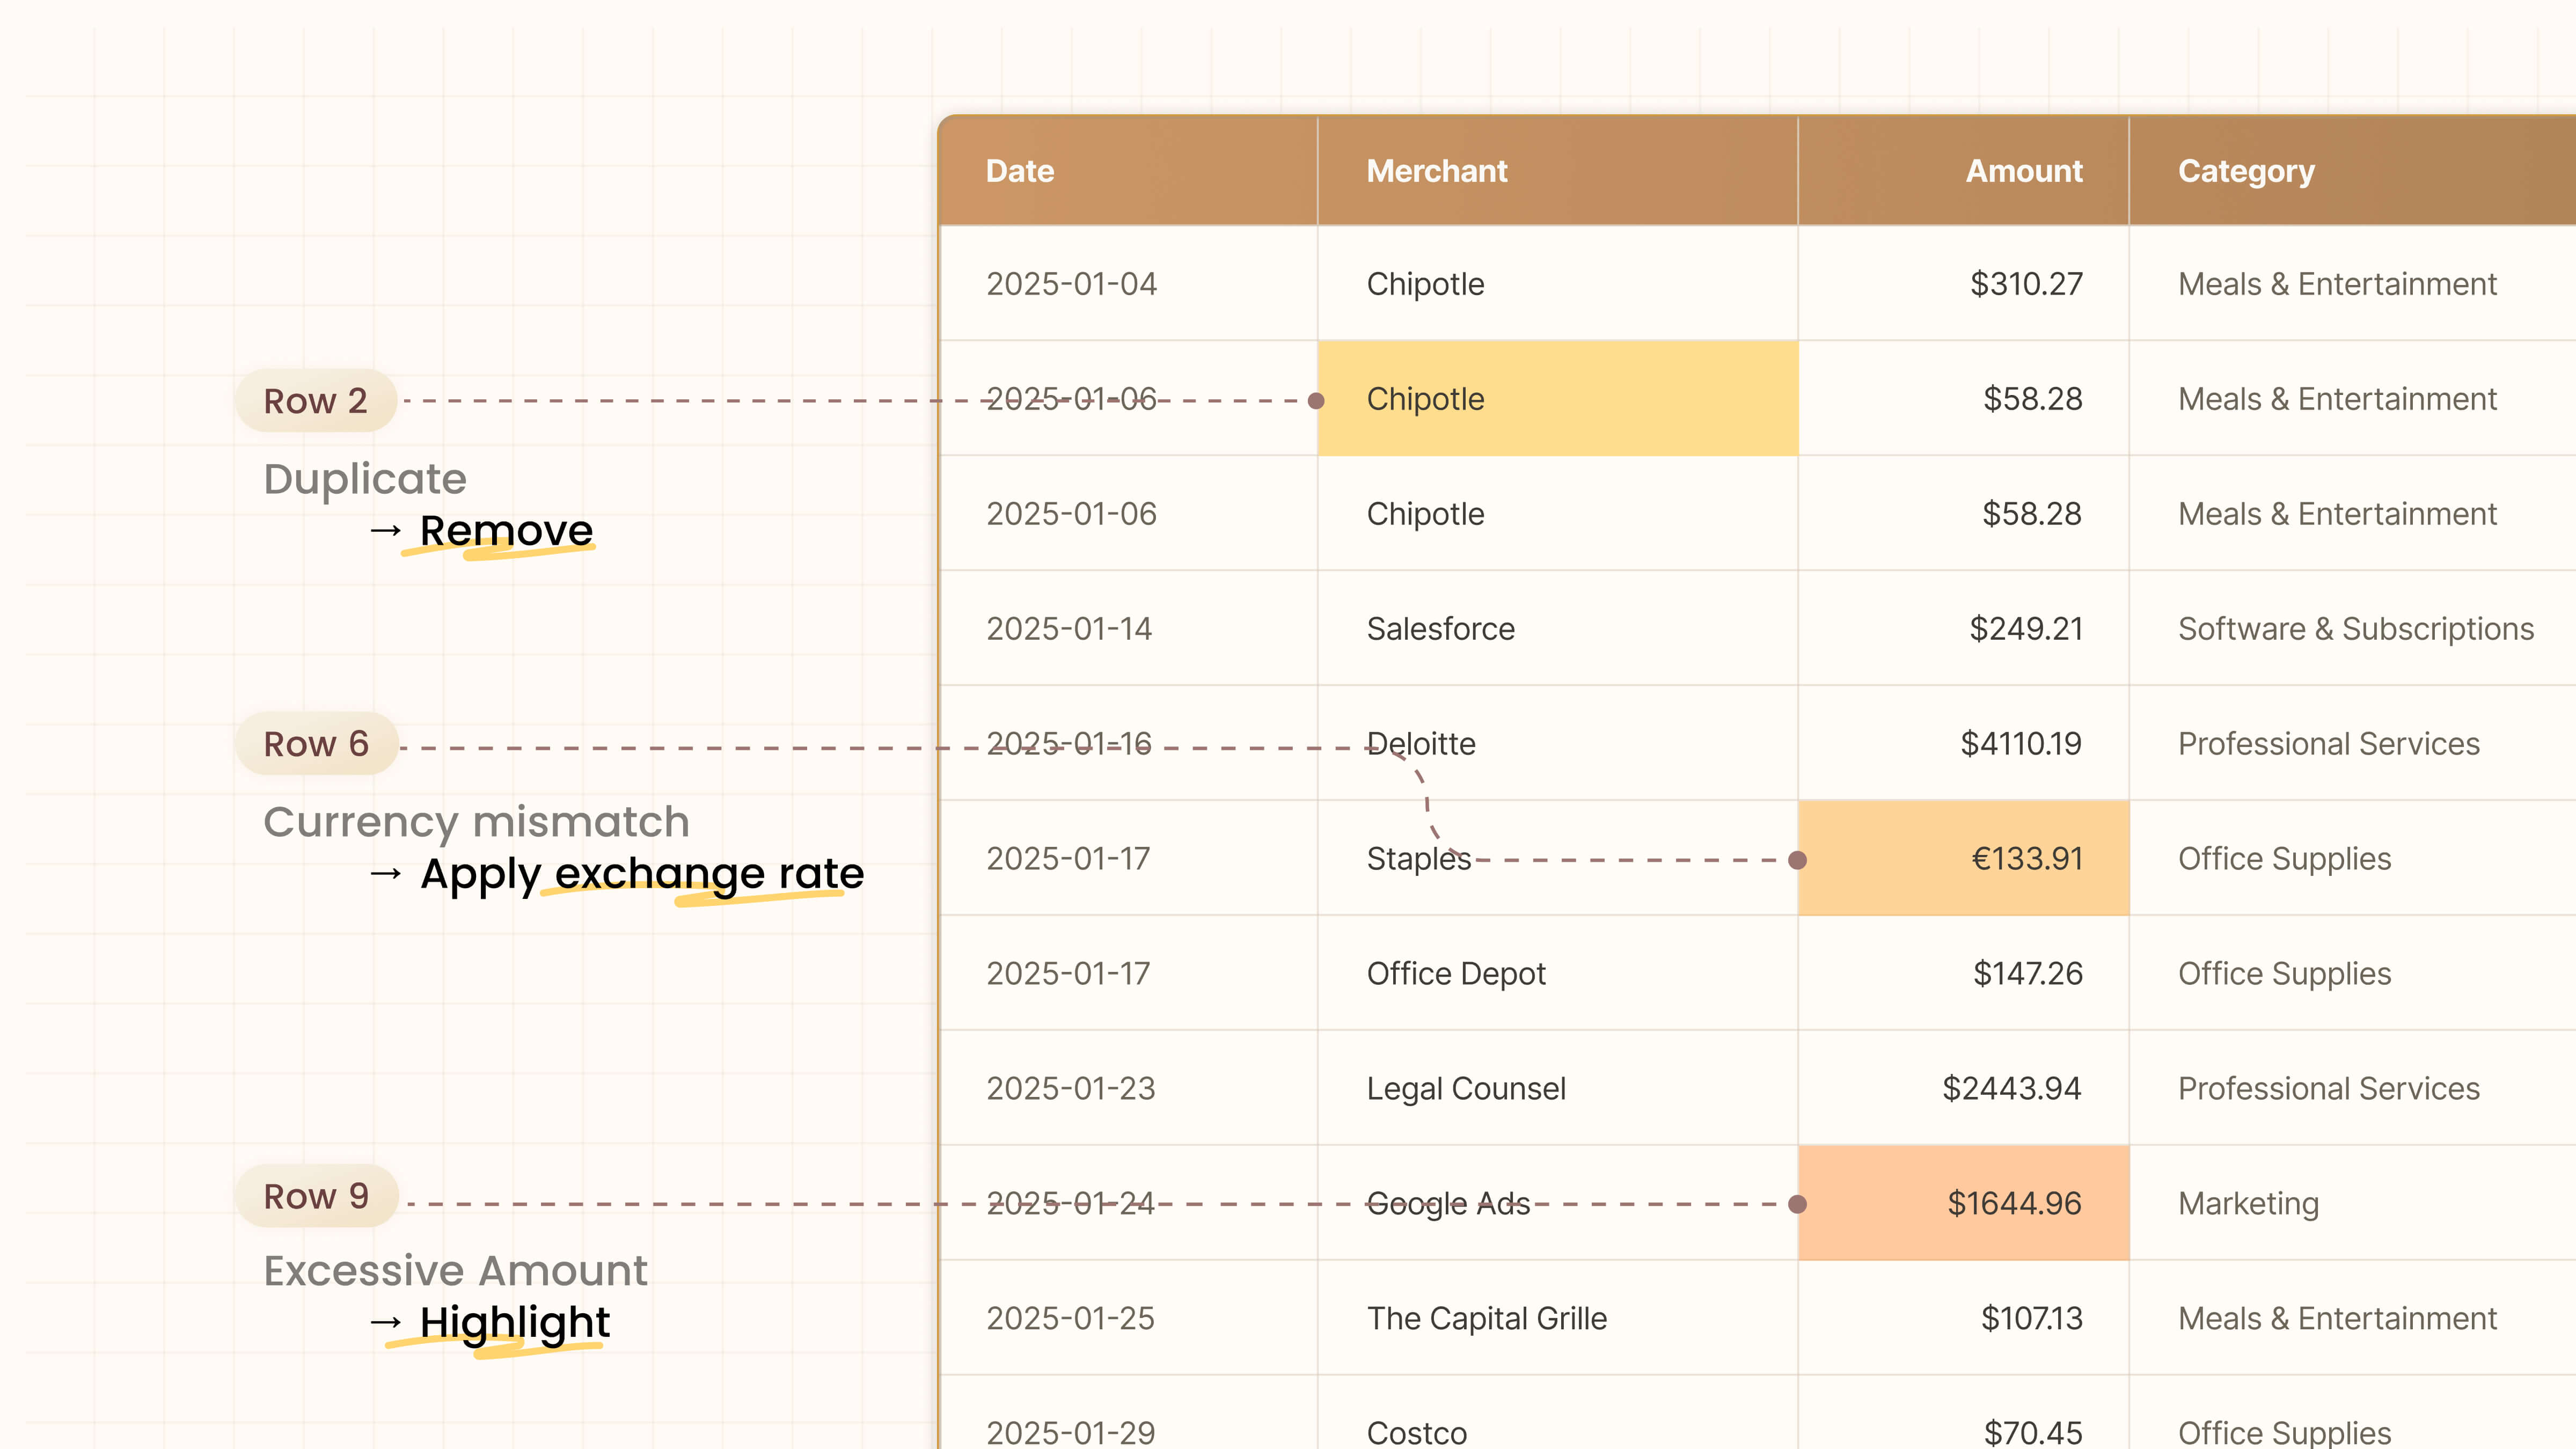The width and height of the screenshot is (2576, 1449).
Task: Select the highlighted yellow Chipotle cell
Action: [x=1557, y=399]
